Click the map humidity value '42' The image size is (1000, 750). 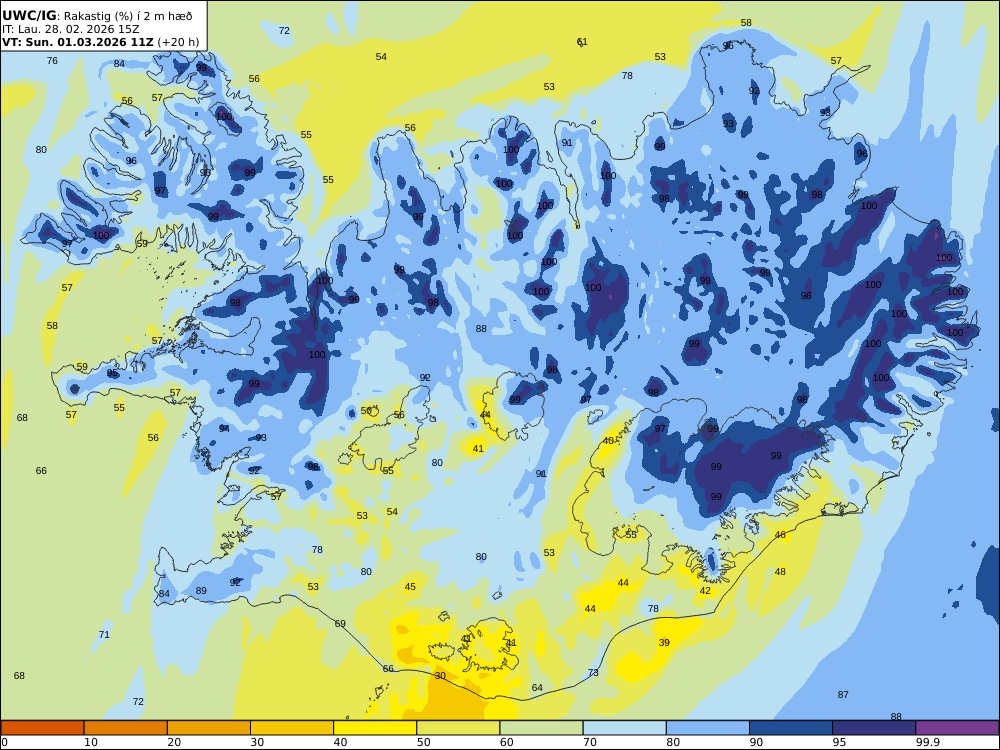tap(705, 591)
